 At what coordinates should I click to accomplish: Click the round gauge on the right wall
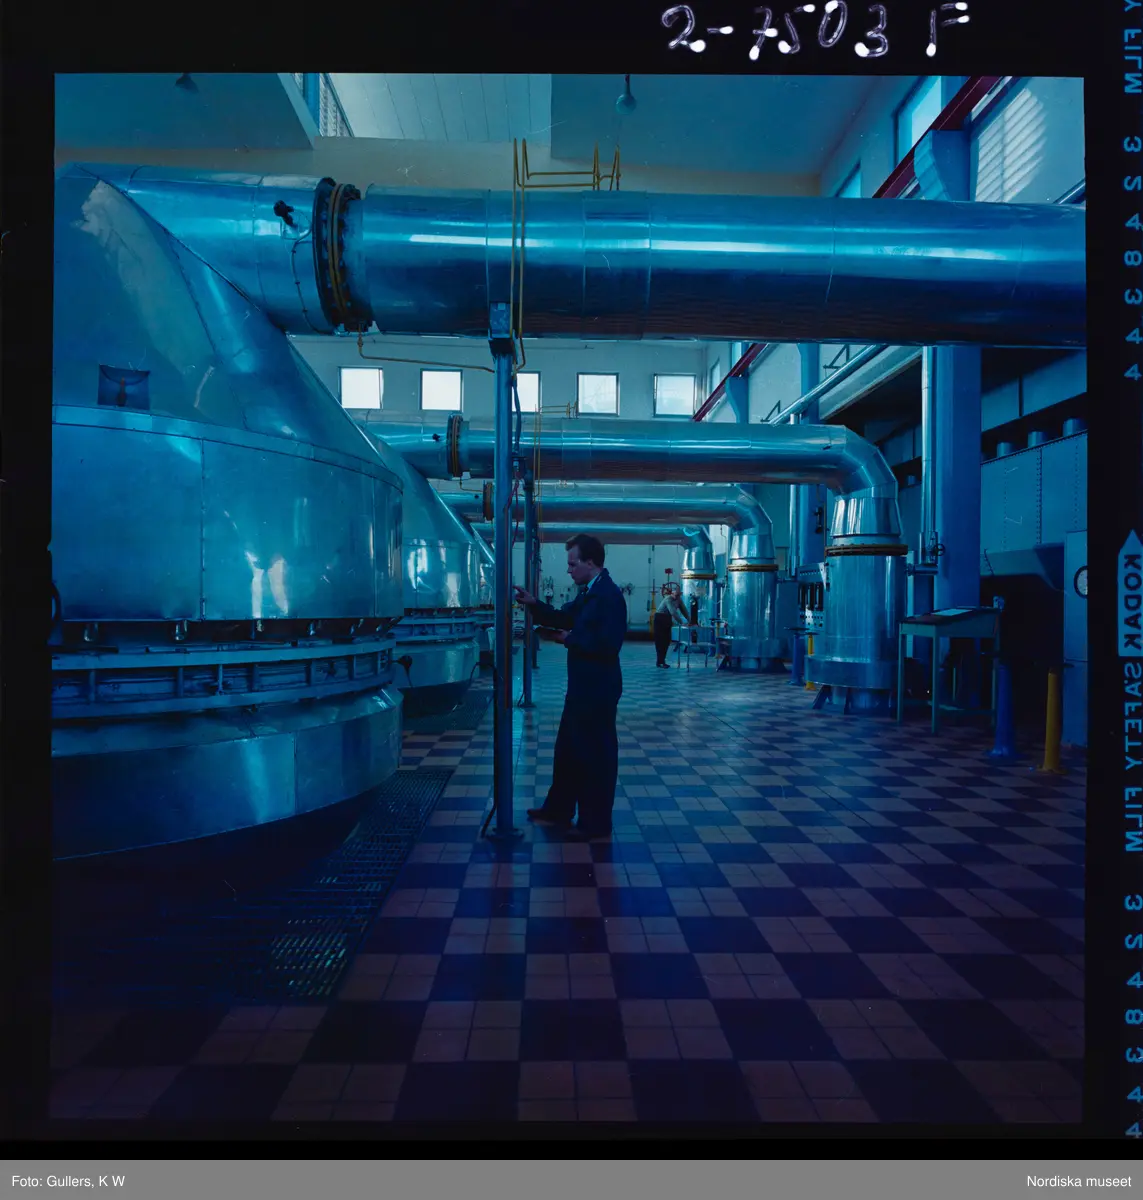coord(1080,581)
